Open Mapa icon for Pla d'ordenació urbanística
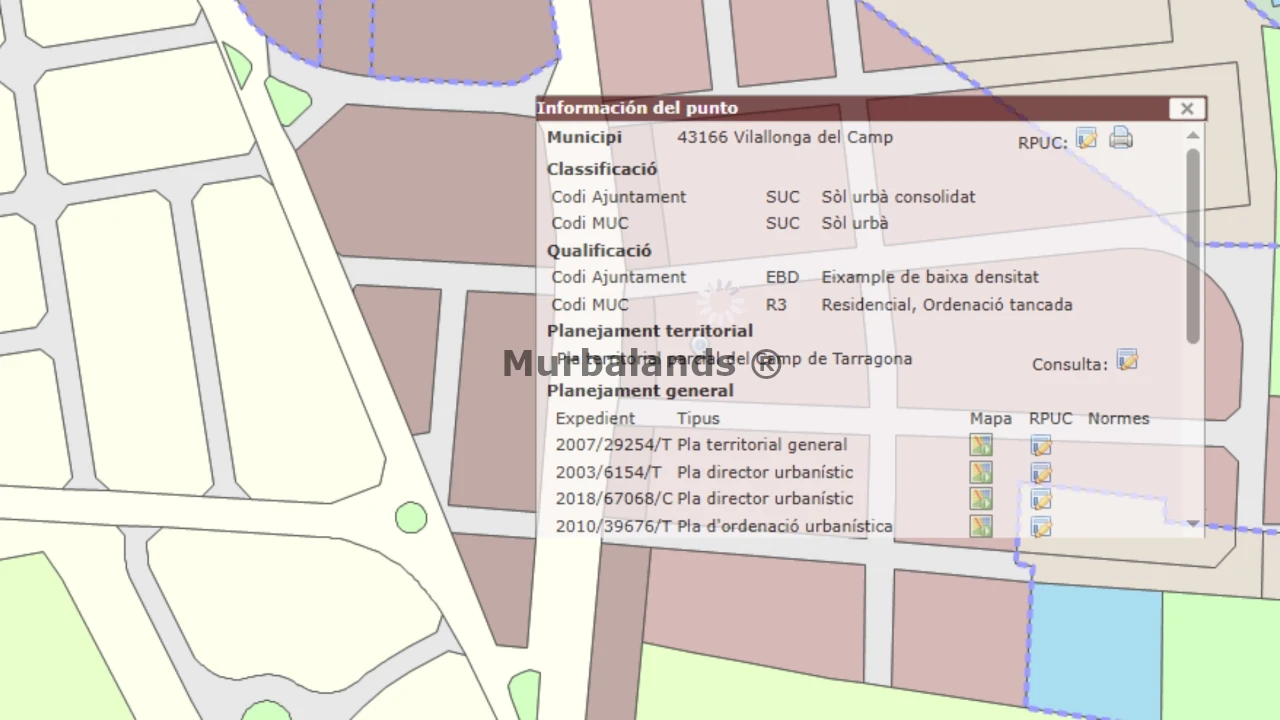 (x=981, y=526)
